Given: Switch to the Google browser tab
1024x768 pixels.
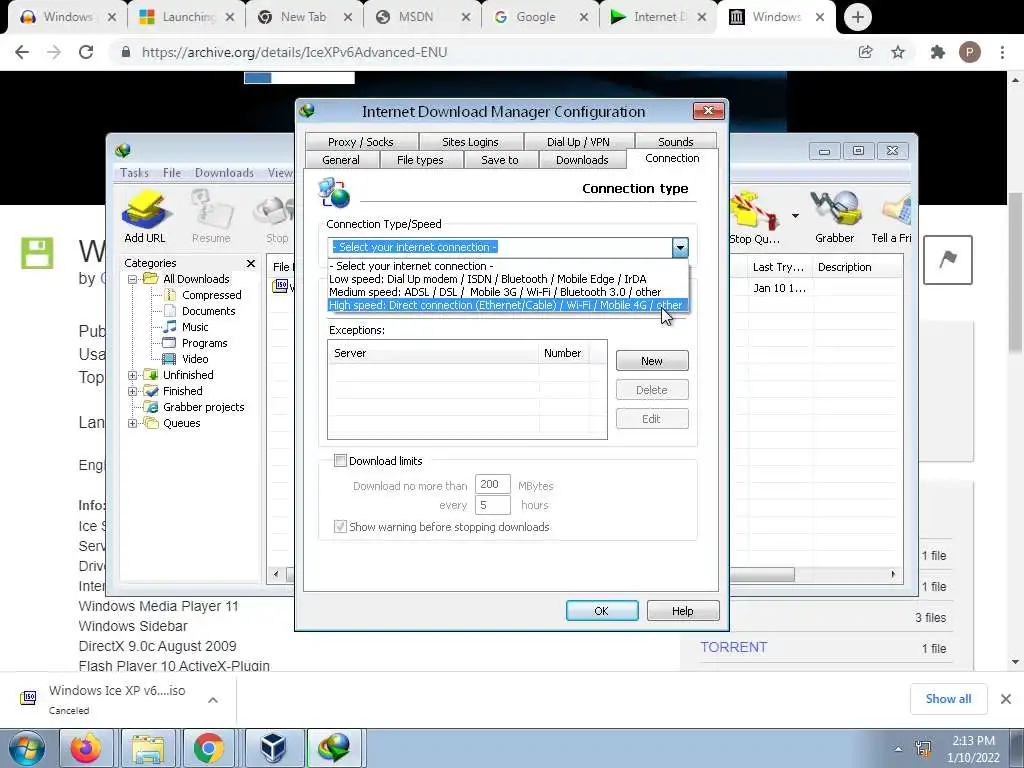Looking at the screenshot, I should 536,17.
